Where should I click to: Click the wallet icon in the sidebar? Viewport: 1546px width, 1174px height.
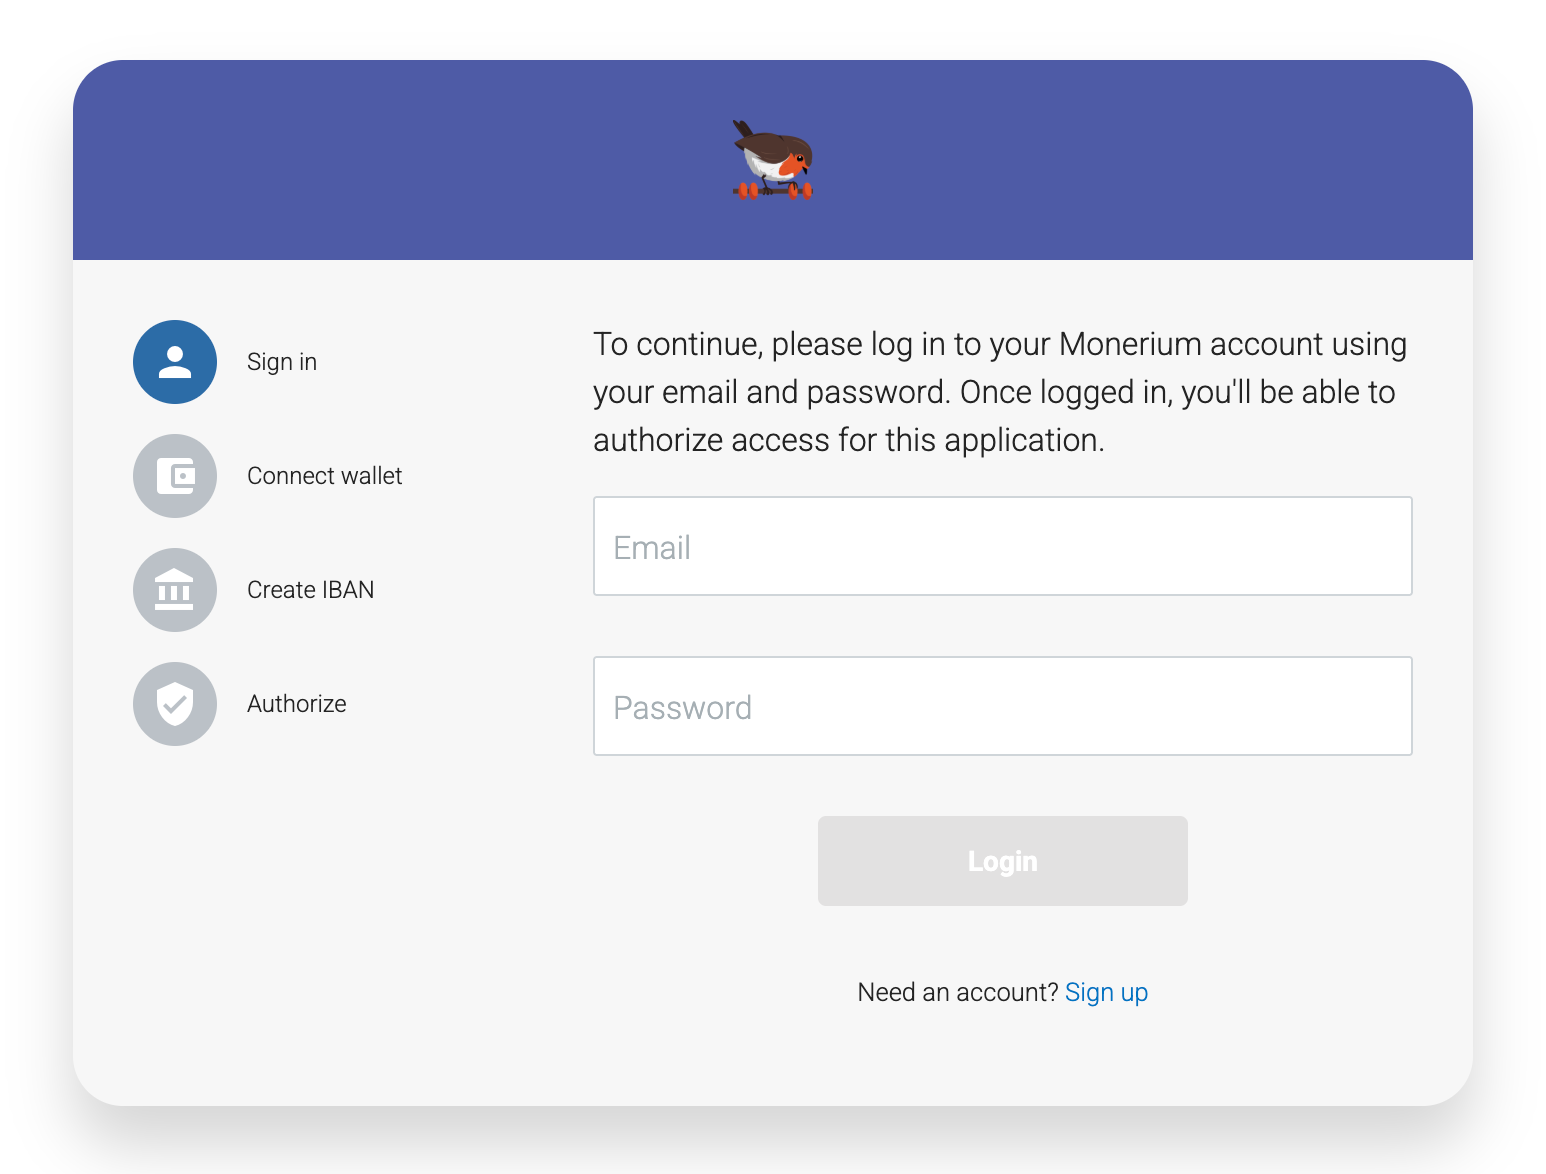[175, 476]
